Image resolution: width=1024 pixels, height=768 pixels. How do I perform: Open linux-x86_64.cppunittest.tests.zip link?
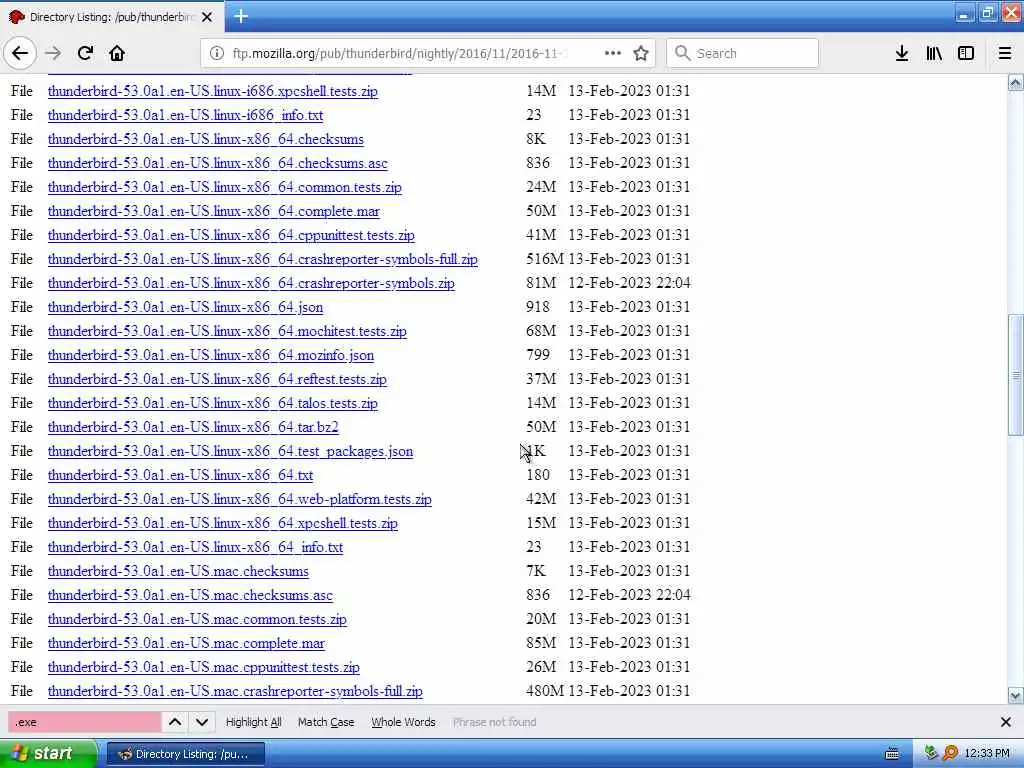[x=231, y=235]
